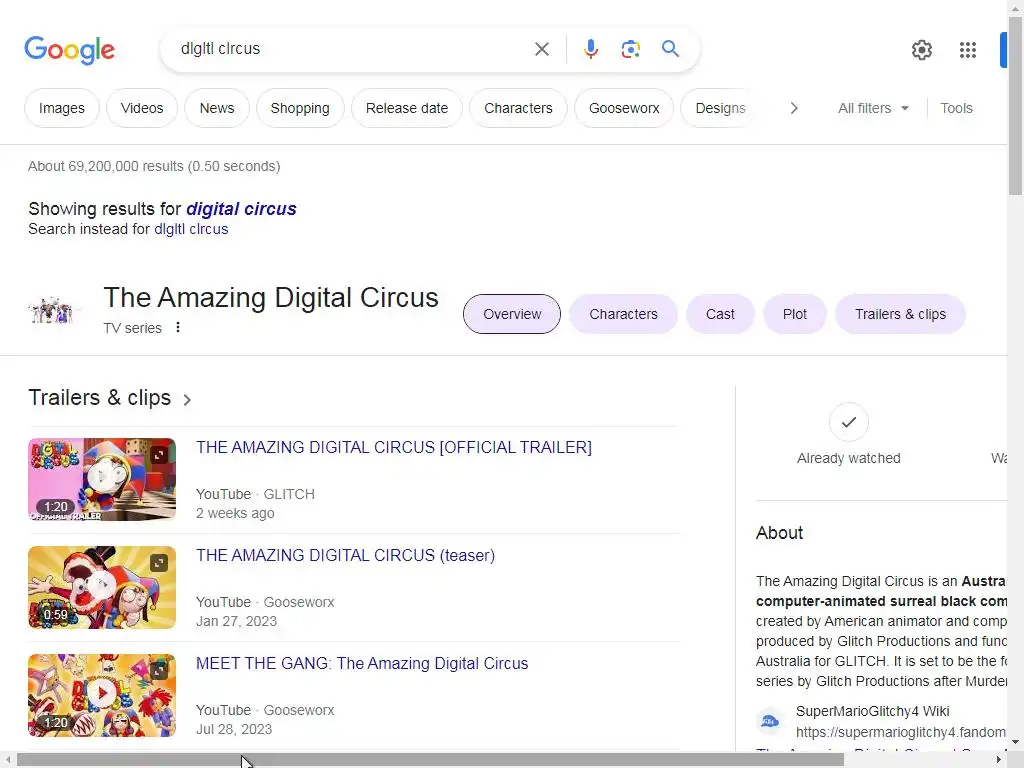
Task: Expand the All filters dropdown
Action: 874,108
